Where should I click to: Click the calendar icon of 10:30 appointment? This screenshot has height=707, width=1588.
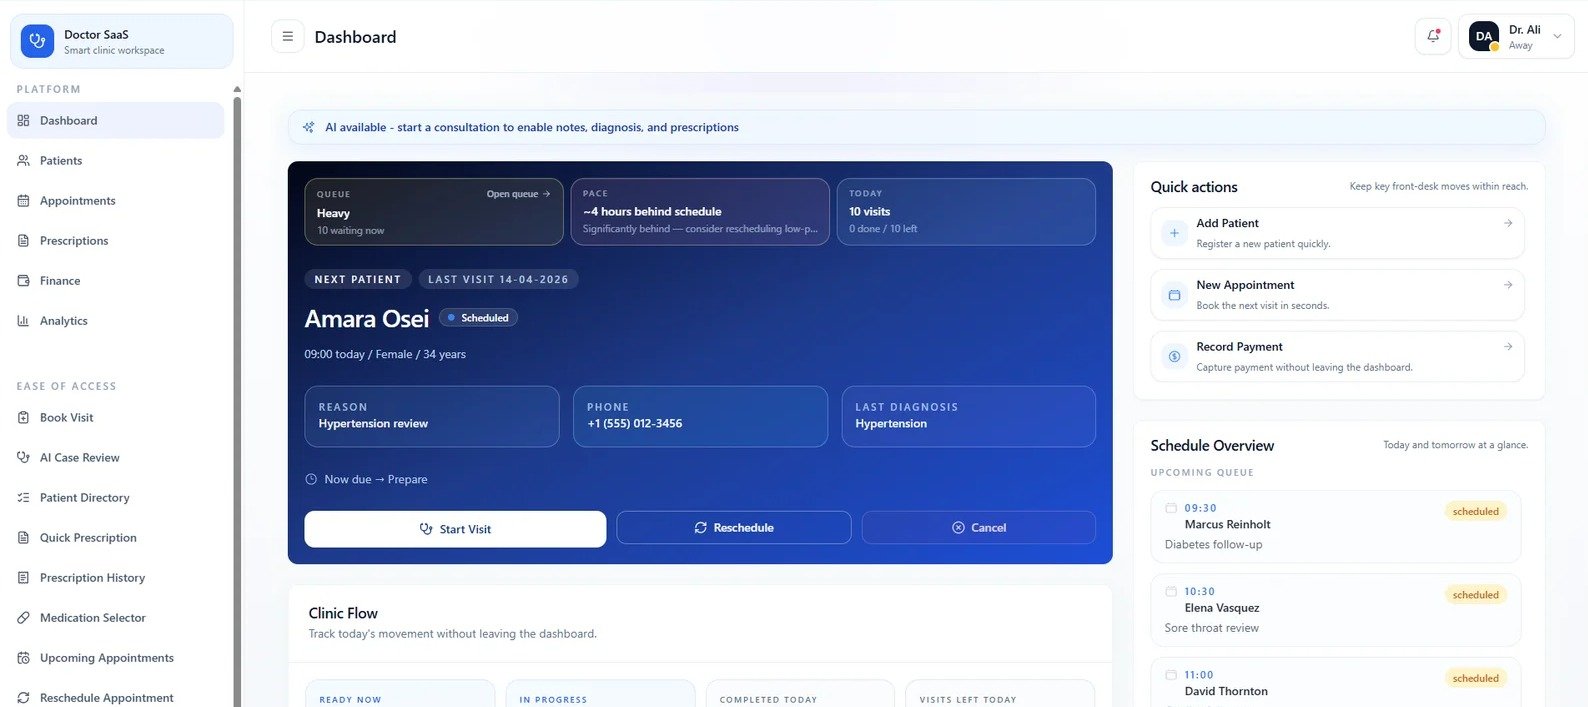(1171, 591)
